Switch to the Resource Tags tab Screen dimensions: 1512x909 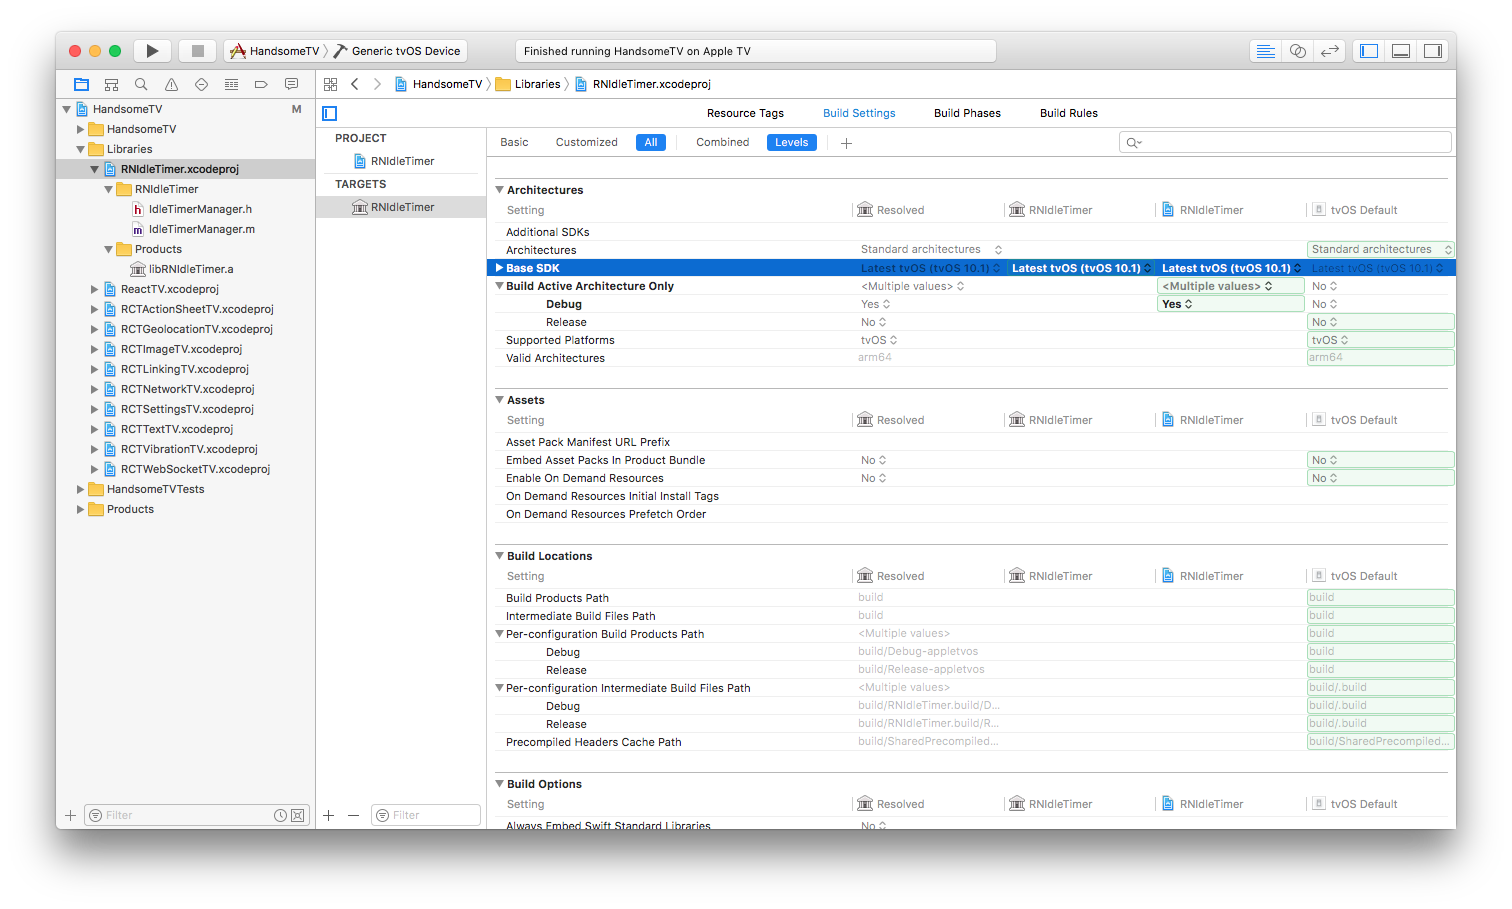[745, 113]
